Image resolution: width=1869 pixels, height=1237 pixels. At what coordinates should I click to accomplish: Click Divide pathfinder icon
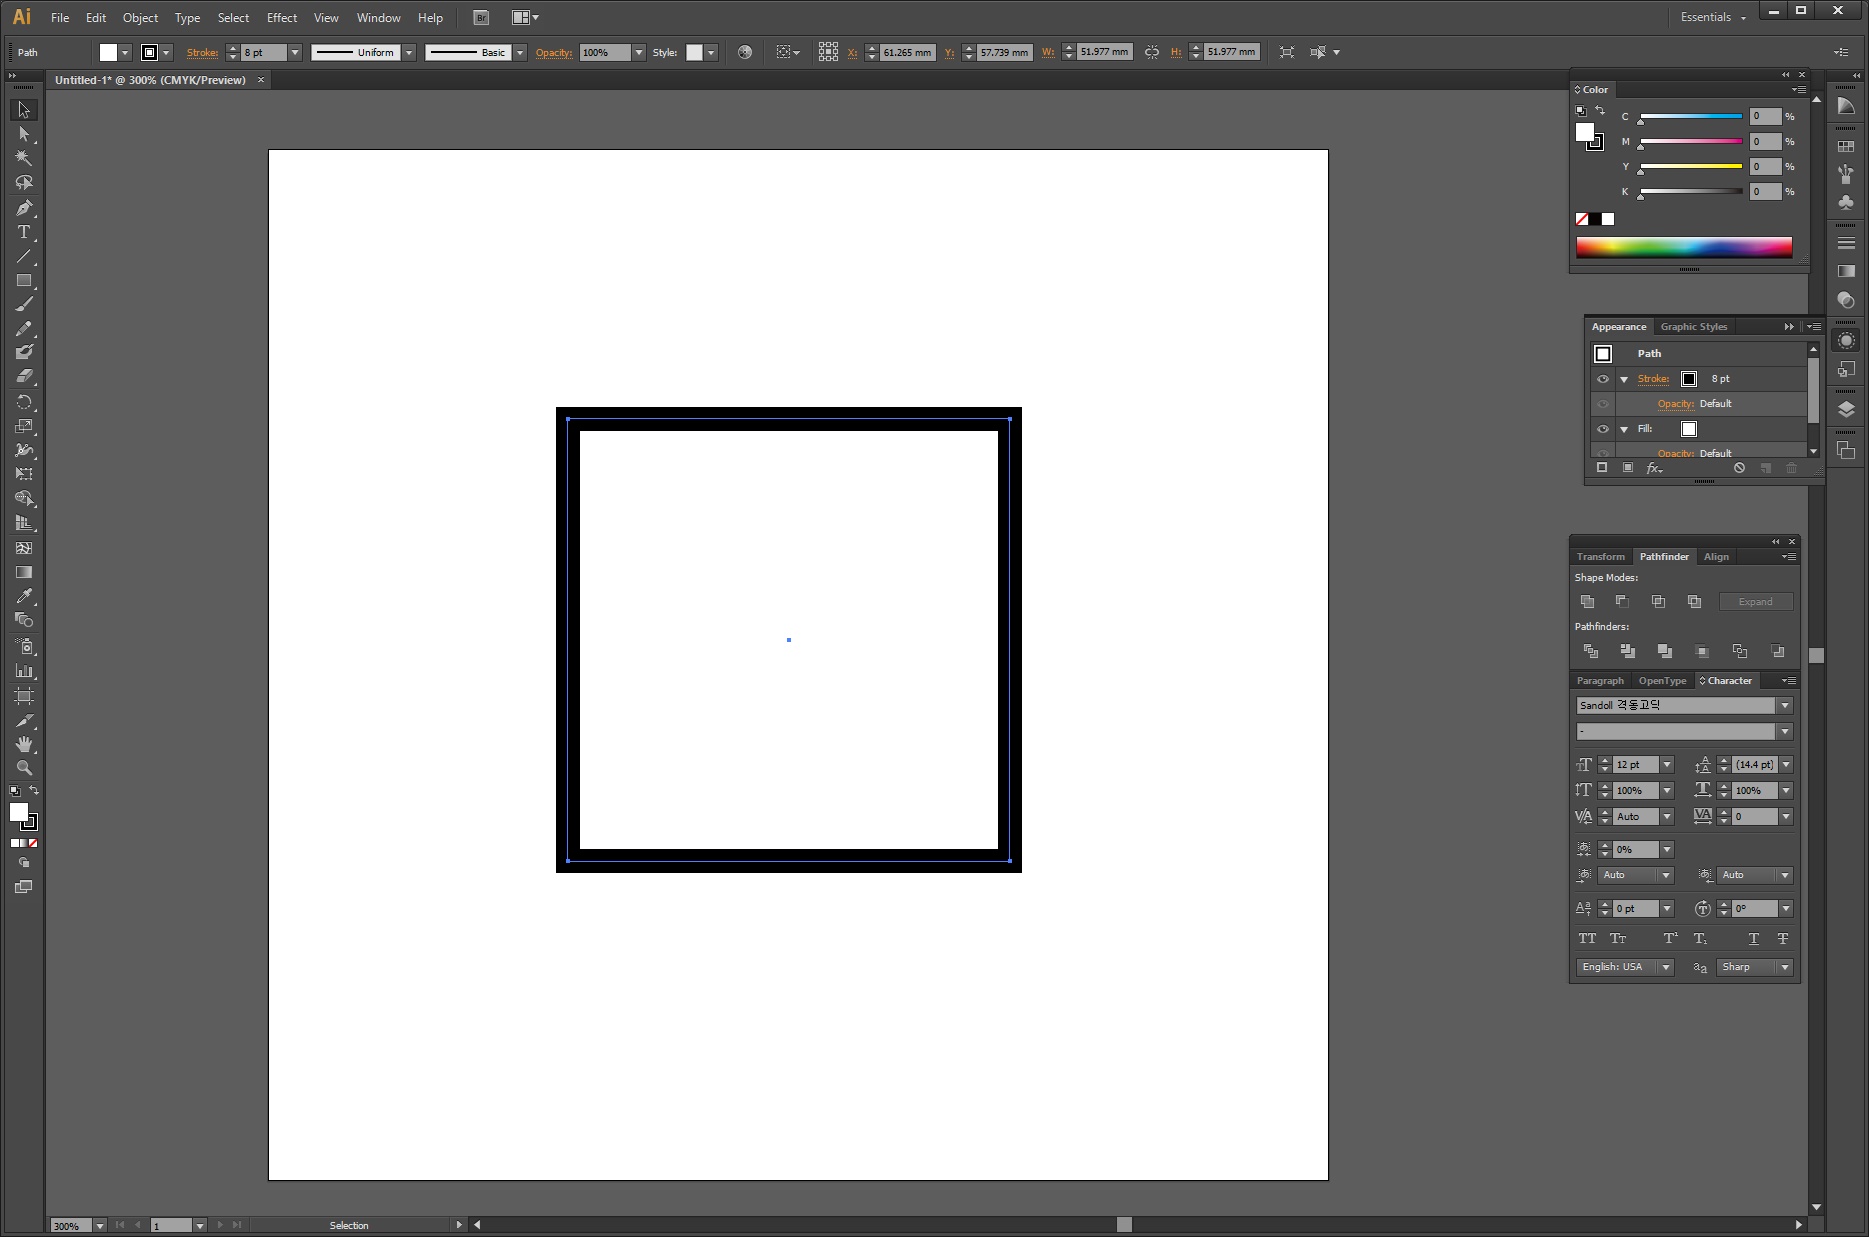tap(1590, 651)
